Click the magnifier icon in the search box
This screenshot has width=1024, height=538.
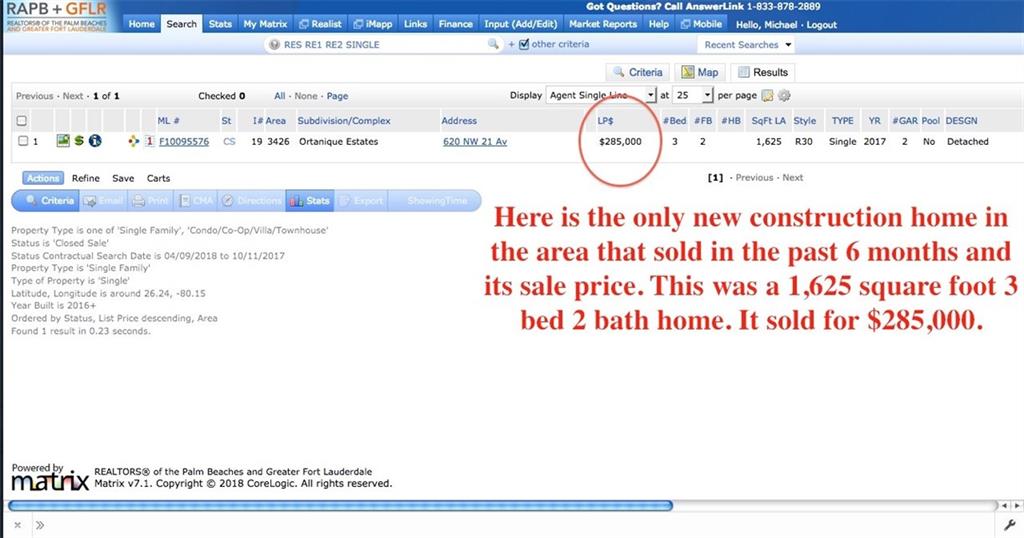tap(493, 45)
